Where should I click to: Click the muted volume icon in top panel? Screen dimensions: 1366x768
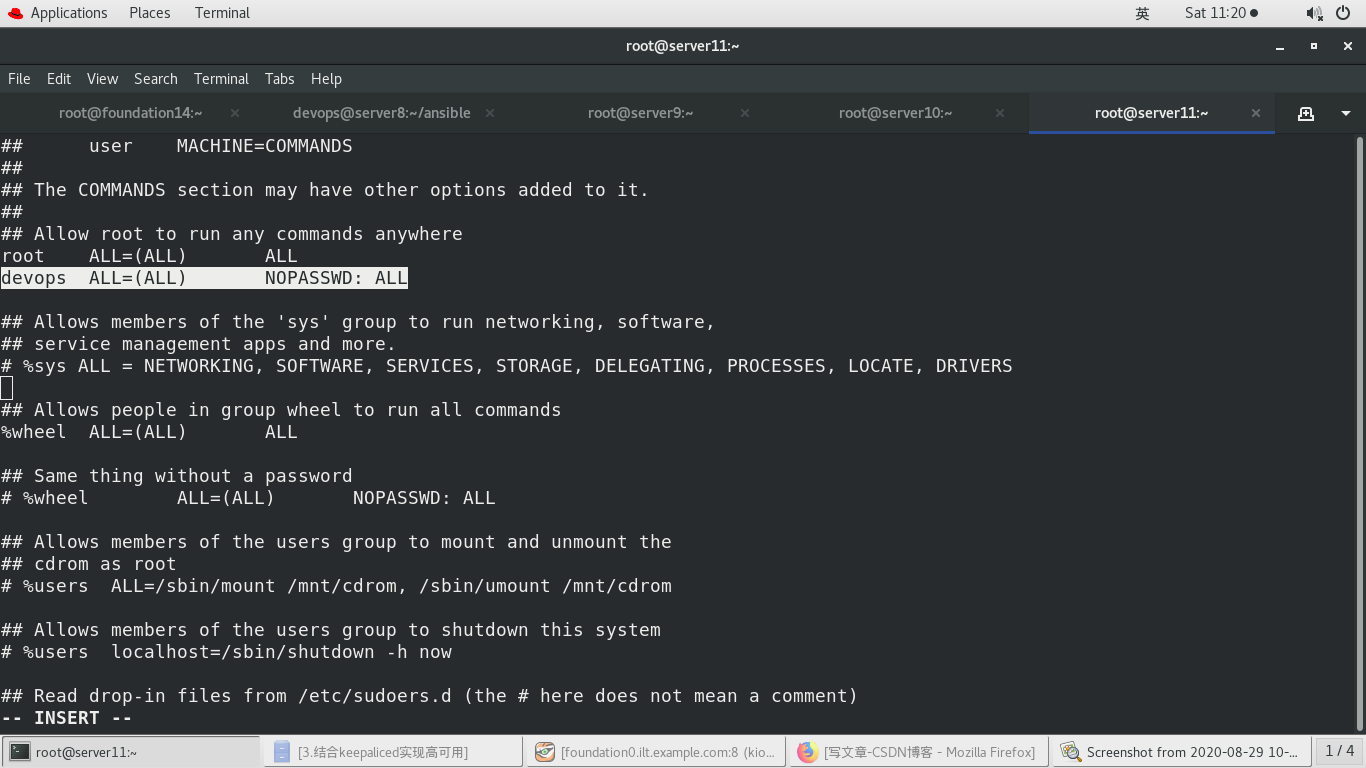pos(1311,13)
